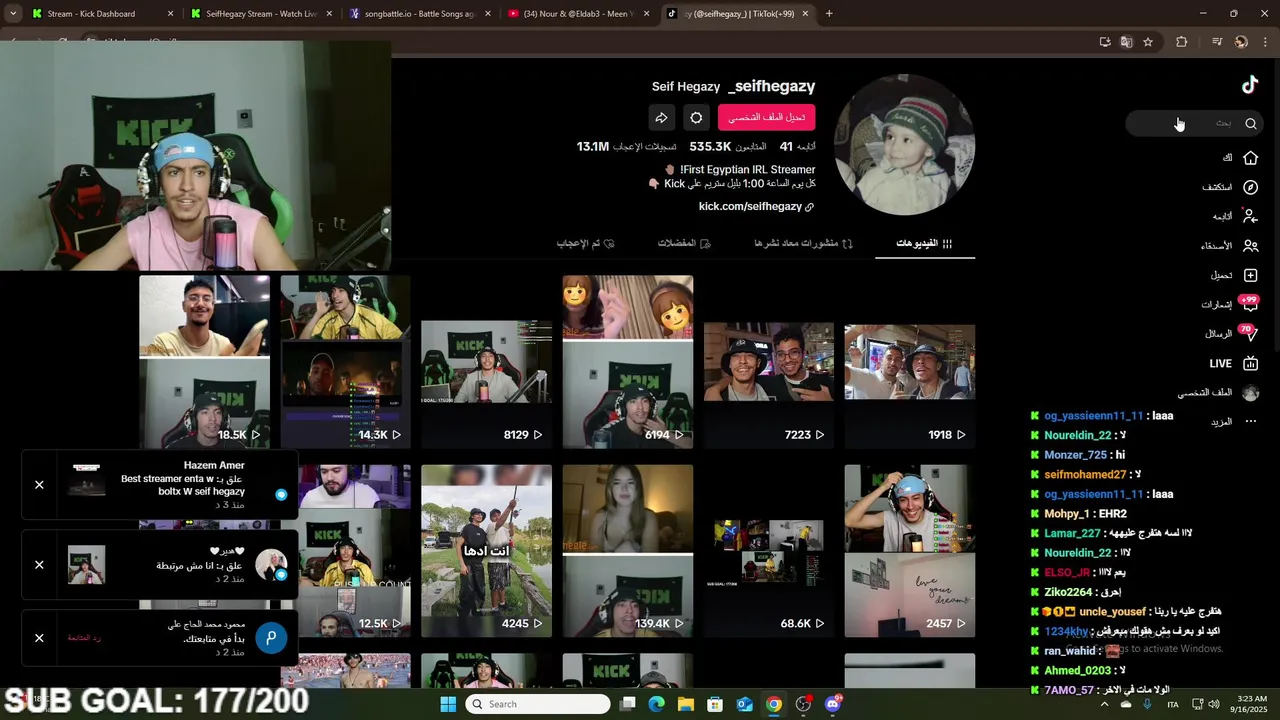Open Discord from taskbar
The width and height of the screenshot is (1280, 720).
point(833,704)
